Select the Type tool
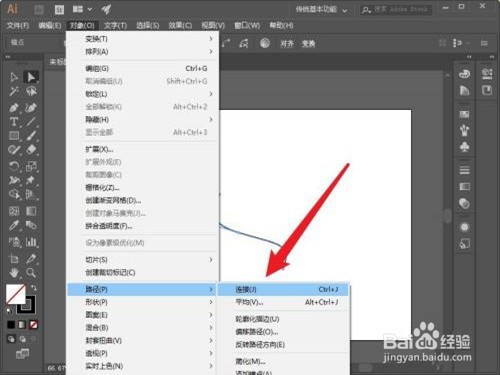The width and height of the screenshot is (500, 375). 14,122
